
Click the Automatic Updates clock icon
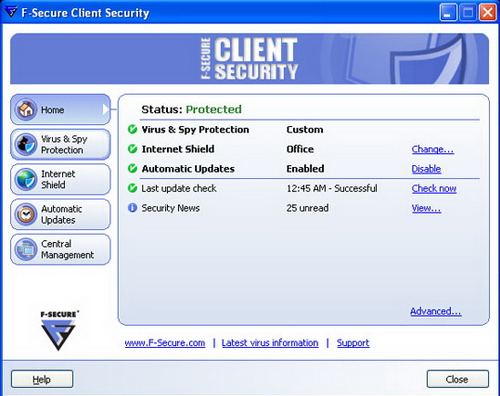26,214
